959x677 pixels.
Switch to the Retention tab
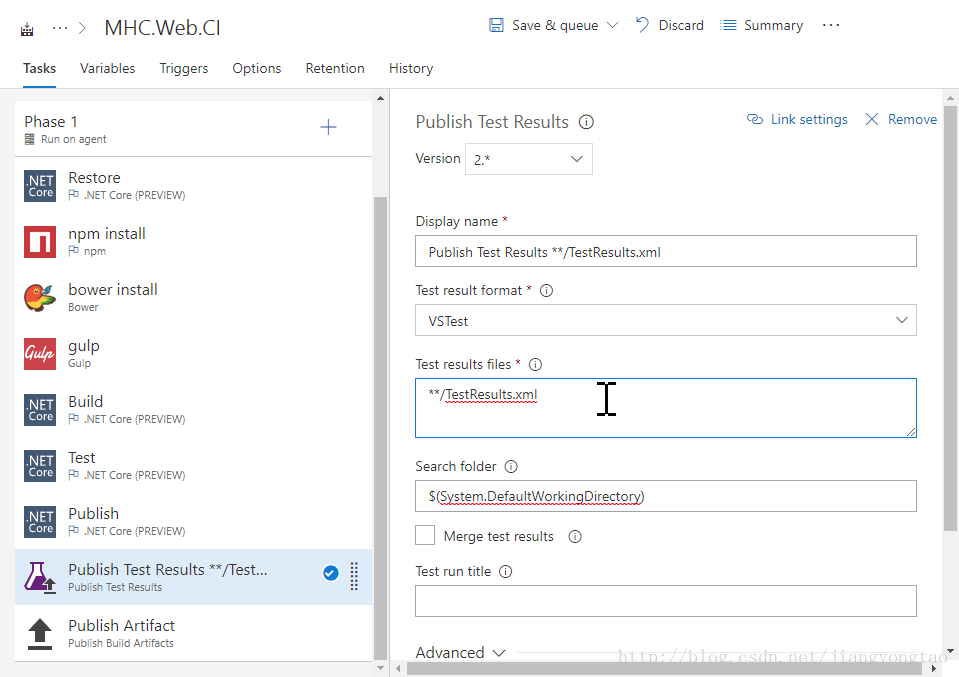[335, 68]
